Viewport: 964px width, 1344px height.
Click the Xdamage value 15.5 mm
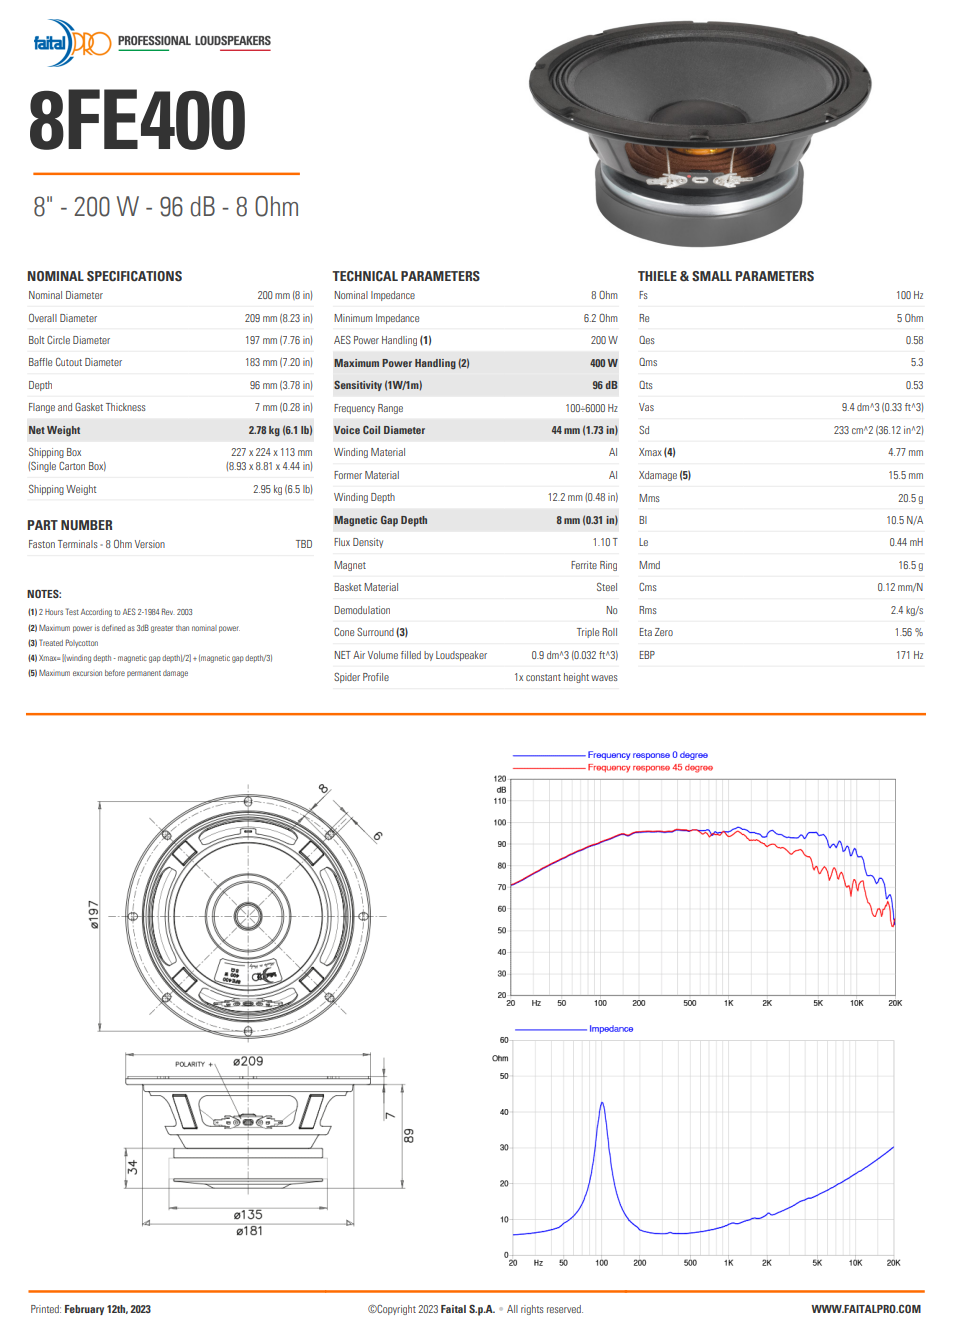point(906,476)
